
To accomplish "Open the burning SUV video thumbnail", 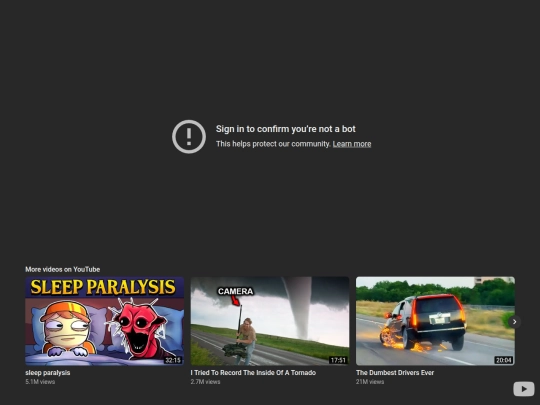I will (435, 321).
